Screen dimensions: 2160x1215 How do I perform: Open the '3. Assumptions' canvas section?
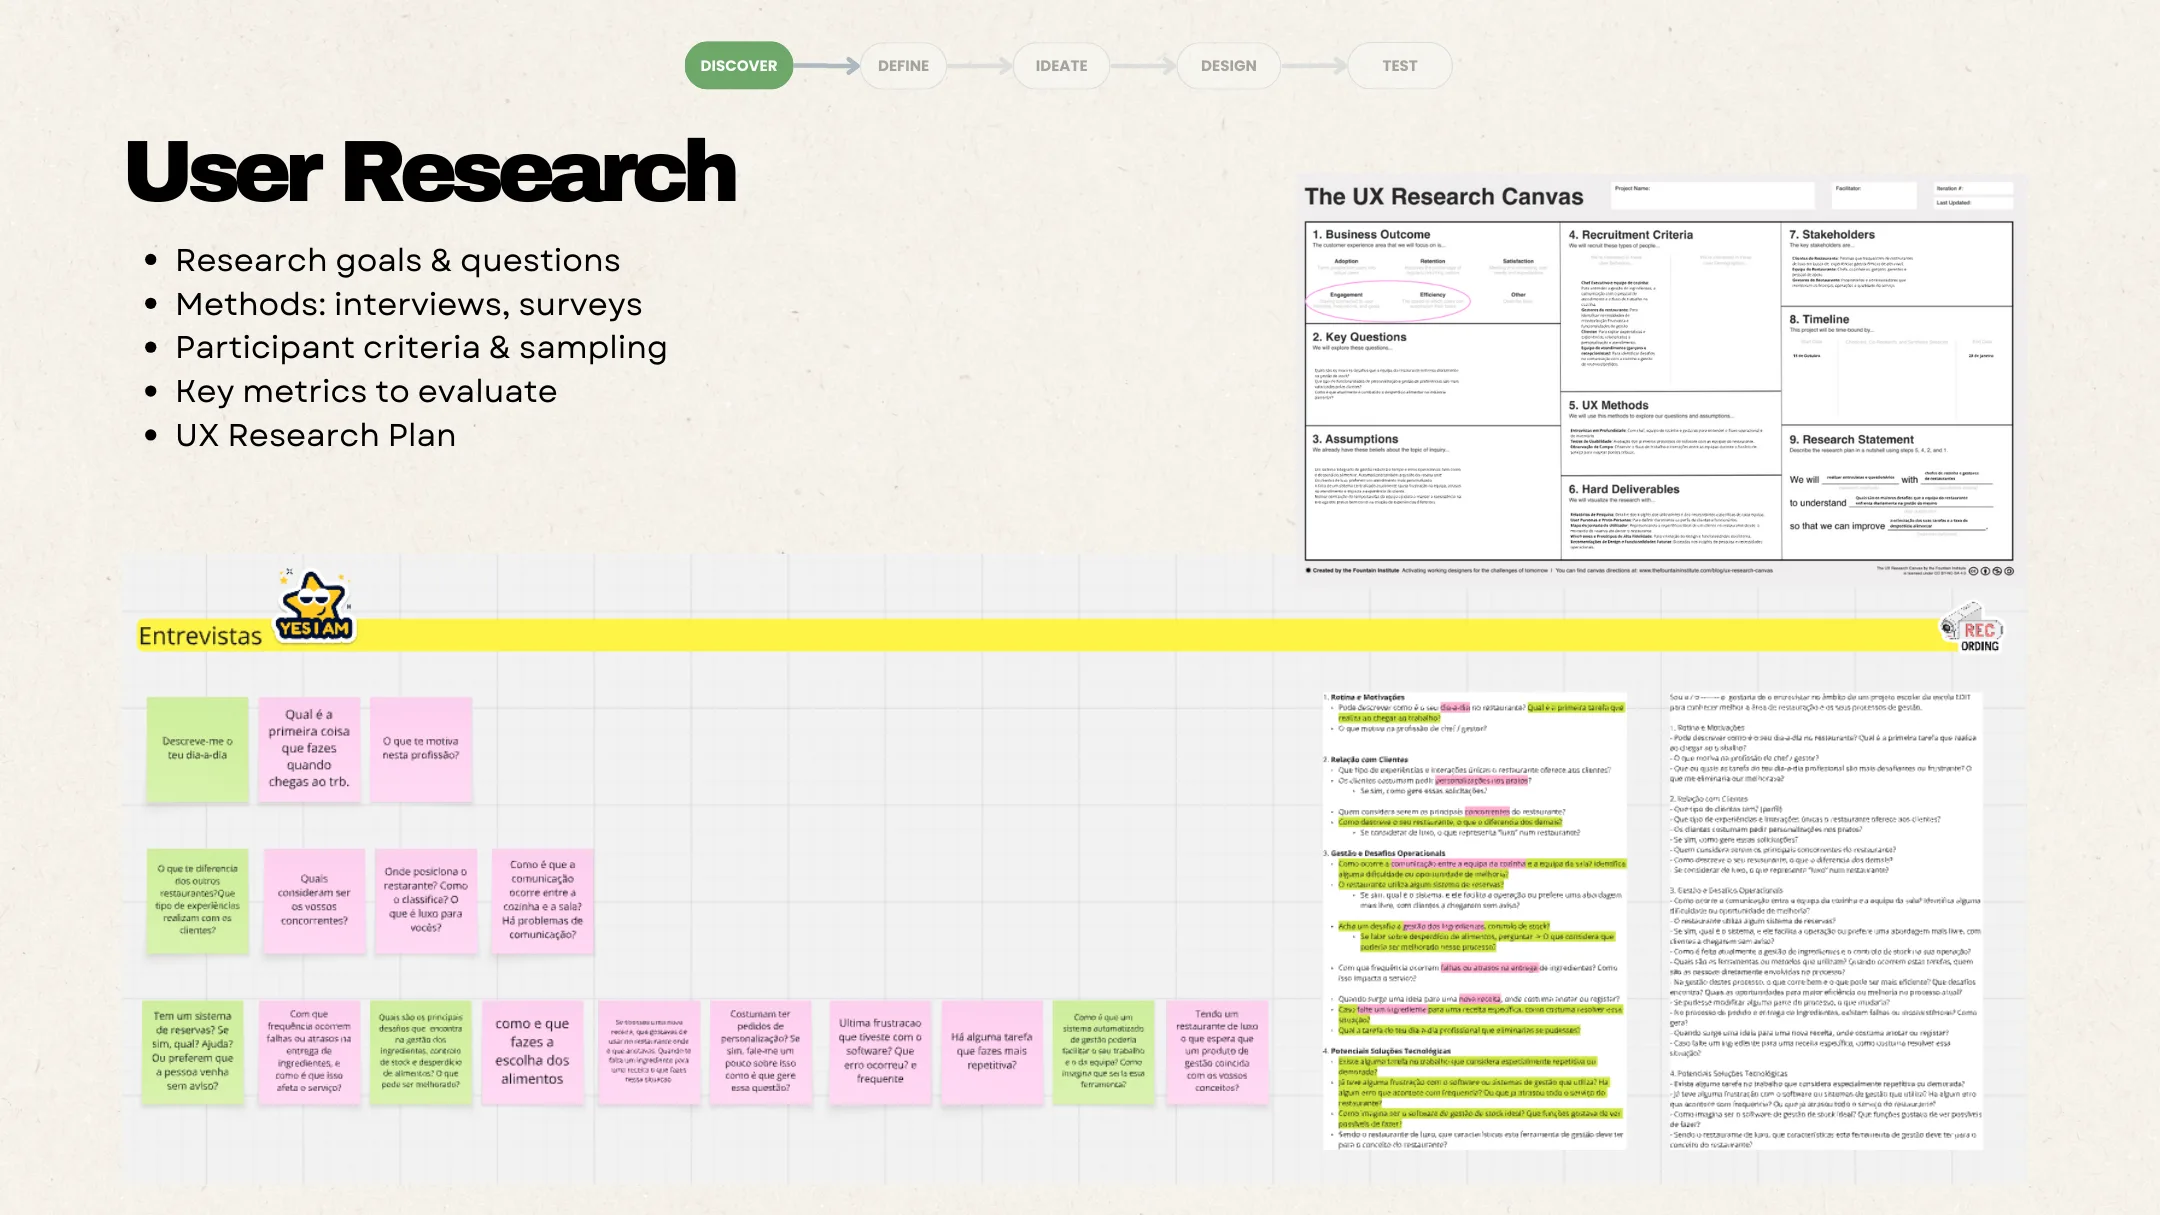1432,492
